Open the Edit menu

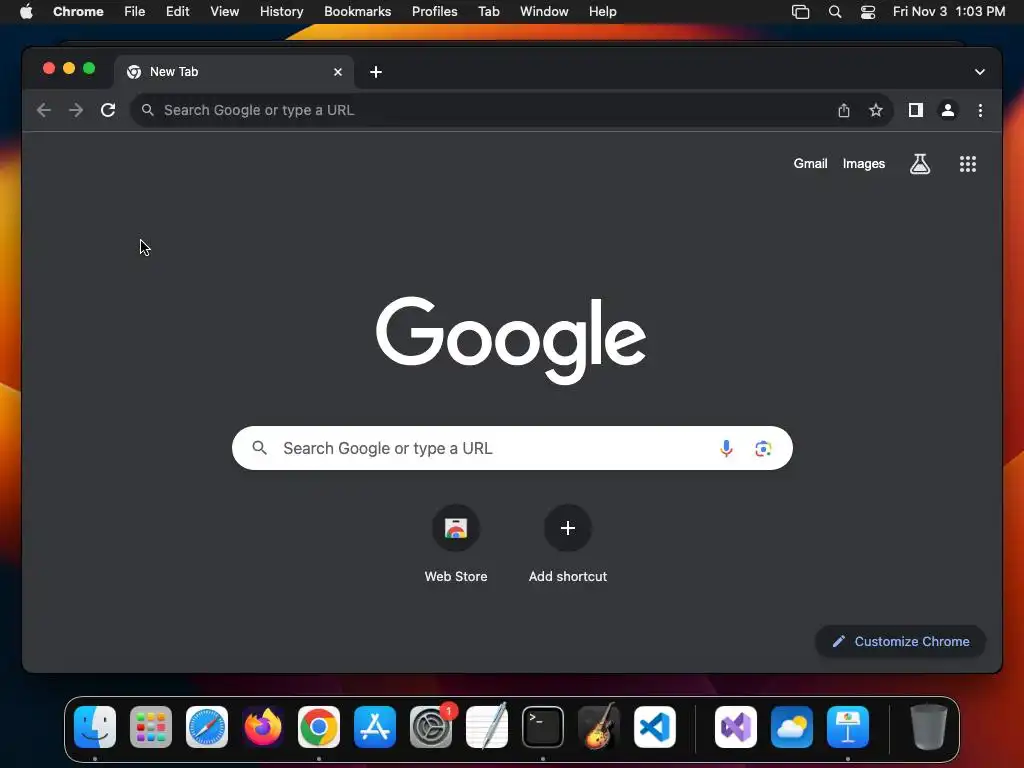click(178, 12)
